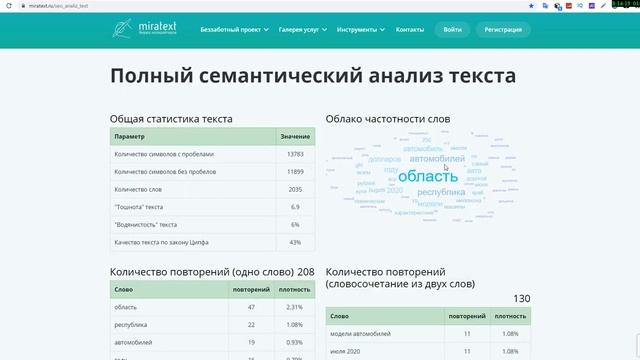This screenshot has width=640, height=360.
Task: Click the республика row in repetitions table
Action: click(x=212, y=324)
